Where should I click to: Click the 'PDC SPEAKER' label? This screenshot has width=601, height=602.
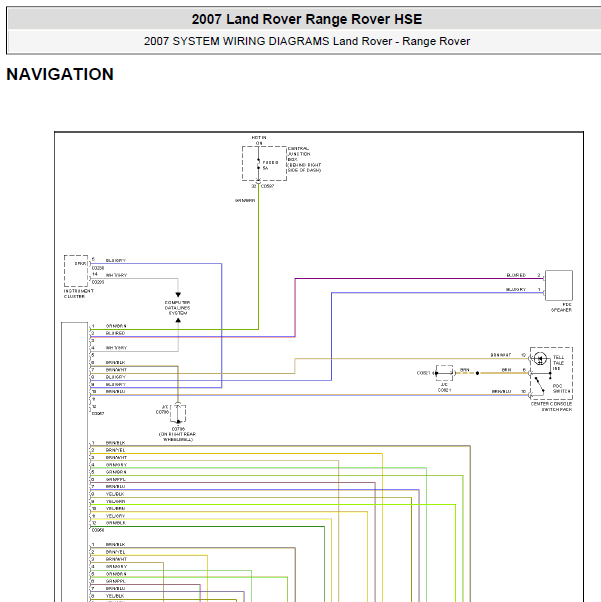pyautogui.click(x=561, y=307)
